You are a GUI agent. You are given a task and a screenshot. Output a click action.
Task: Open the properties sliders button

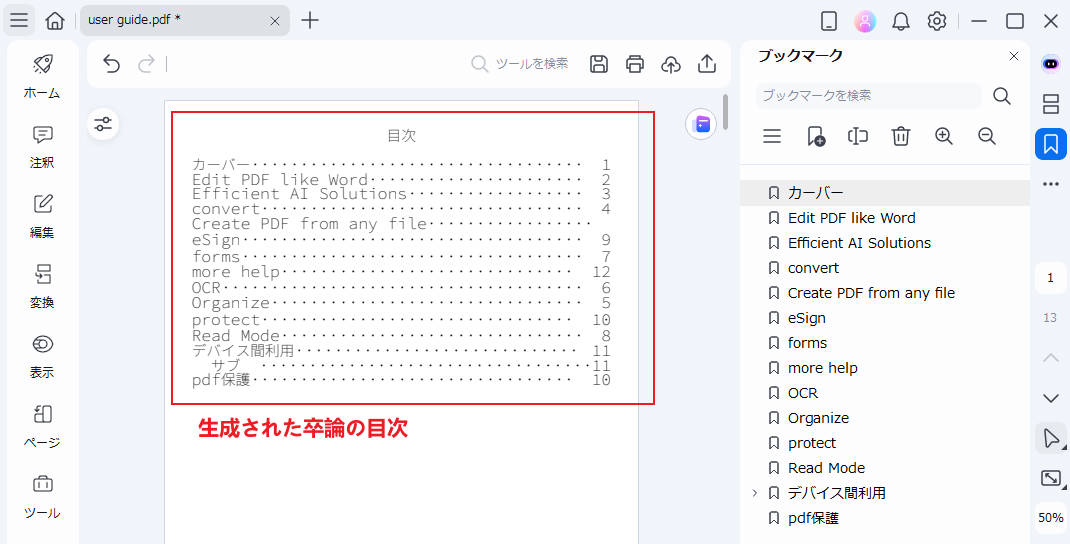(103, 124)
